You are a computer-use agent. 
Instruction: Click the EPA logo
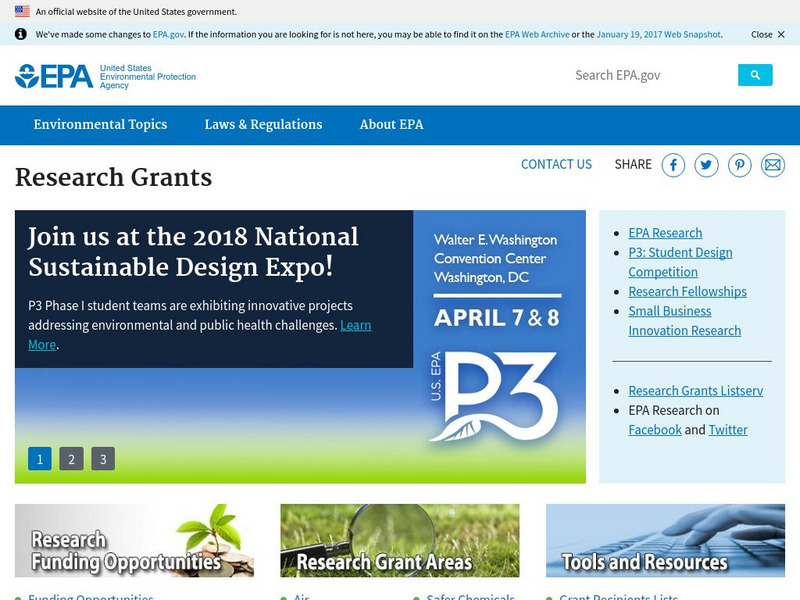click(105, 77)
